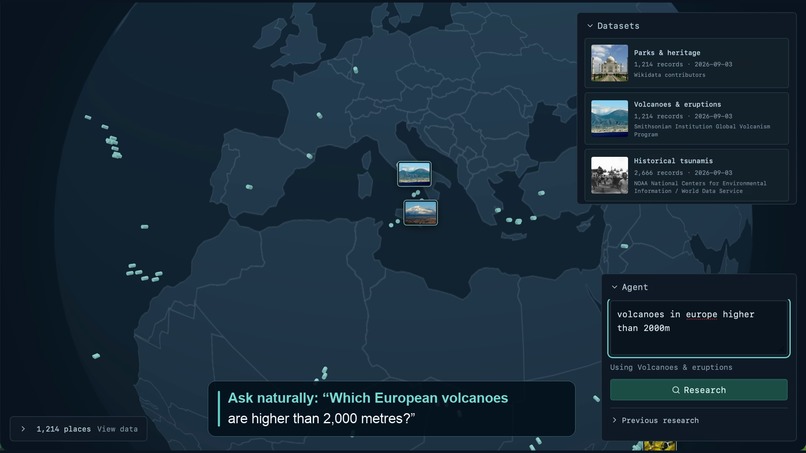Click the NOAA National Centers source text
This screenshot has width=806, height=453.
click(700, 187)
